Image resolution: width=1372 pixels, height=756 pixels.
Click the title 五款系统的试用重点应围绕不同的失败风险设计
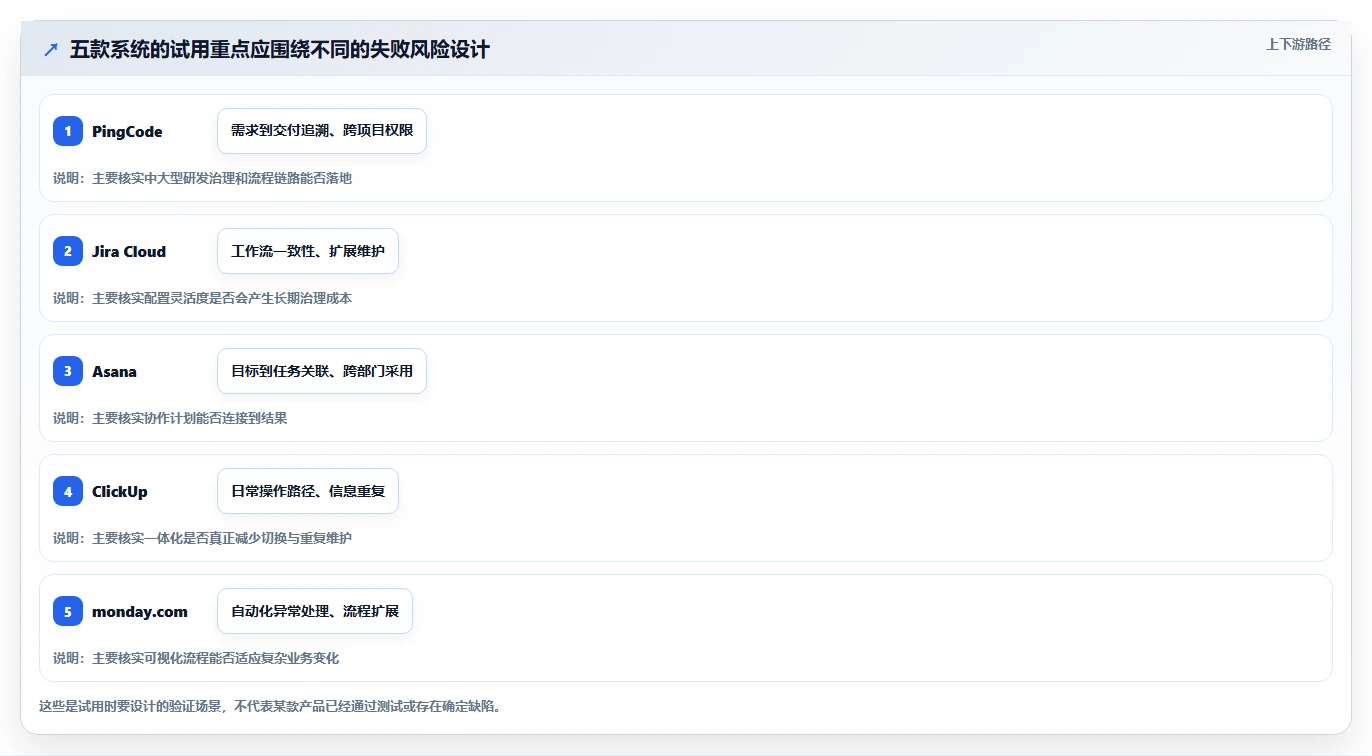[280, 50]
